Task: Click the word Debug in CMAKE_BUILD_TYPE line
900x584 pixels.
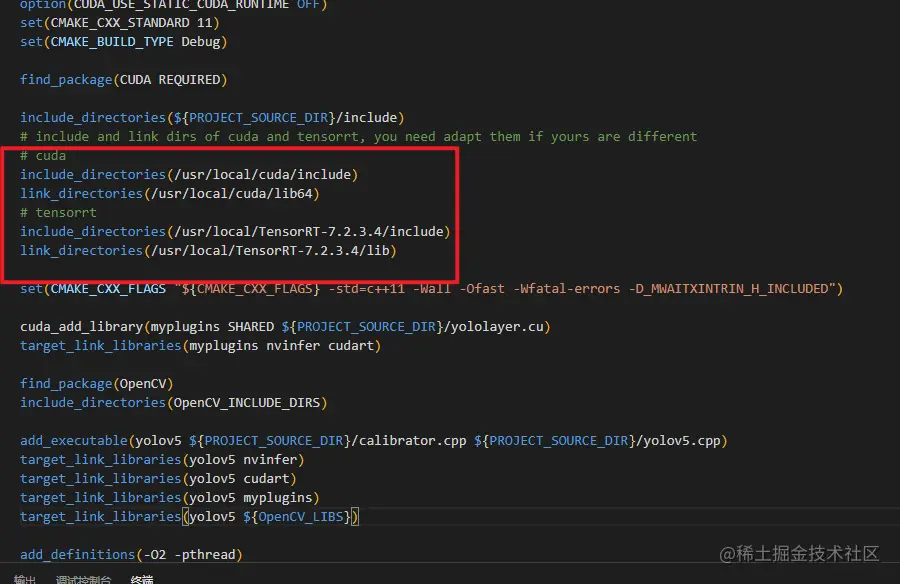Action: [200, 42]
